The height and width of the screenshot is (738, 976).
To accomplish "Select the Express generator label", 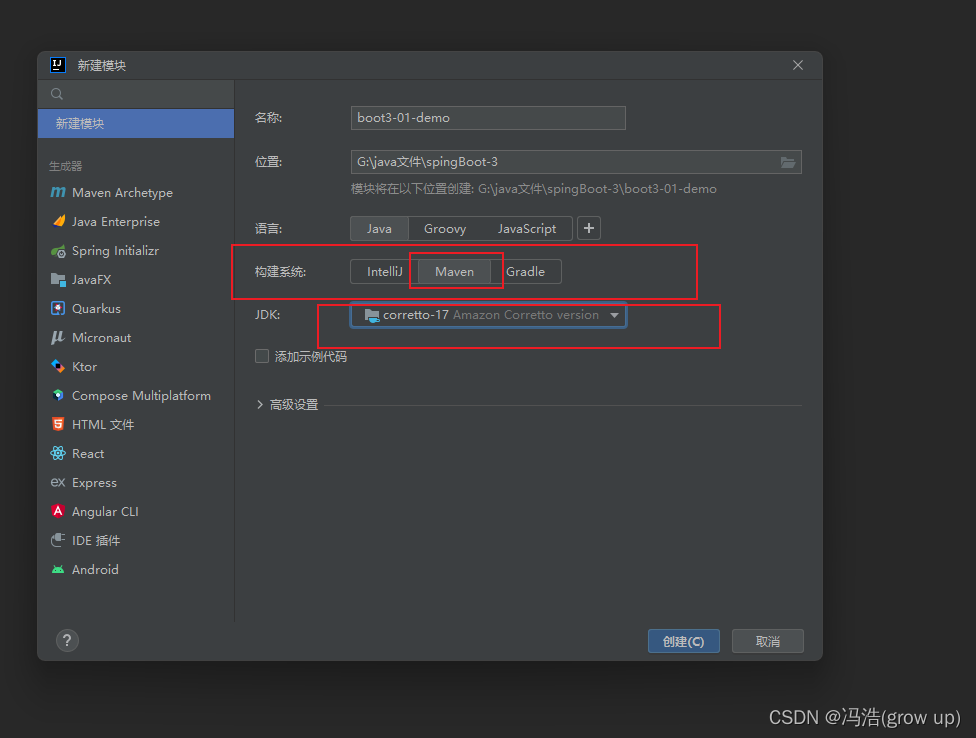I will click(95, 483).
